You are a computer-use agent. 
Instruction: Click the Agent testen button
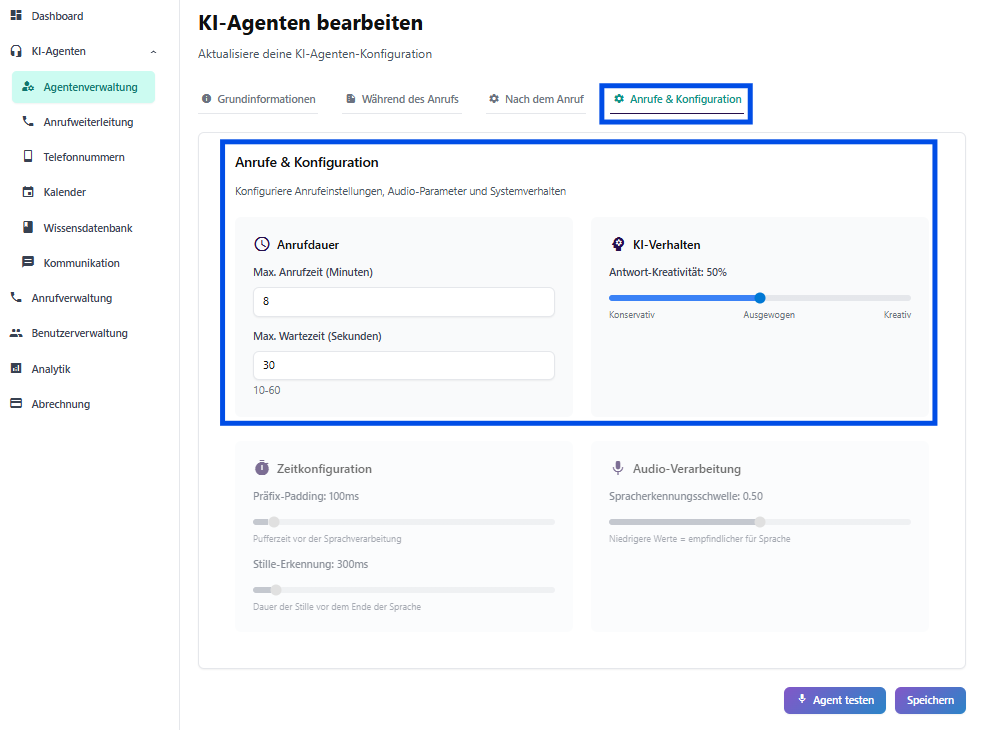pyautogui.click(x=835, y=700)
